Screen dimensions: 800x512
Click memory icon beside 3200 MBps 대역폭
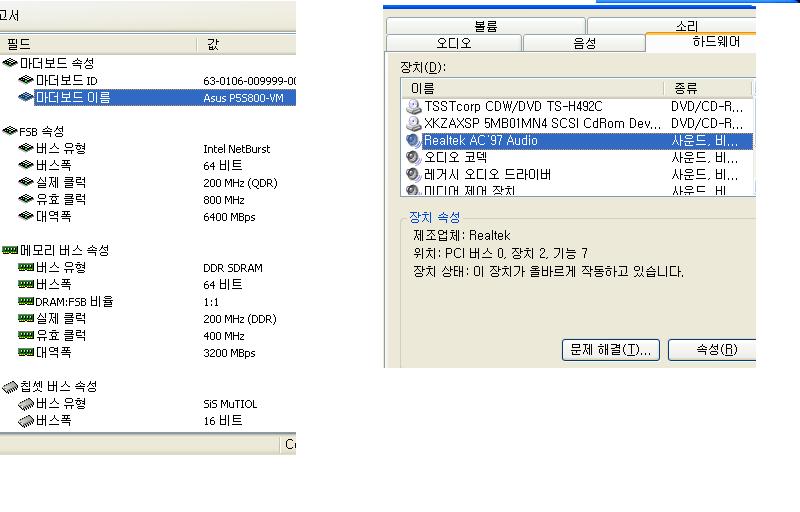(26, 352)
